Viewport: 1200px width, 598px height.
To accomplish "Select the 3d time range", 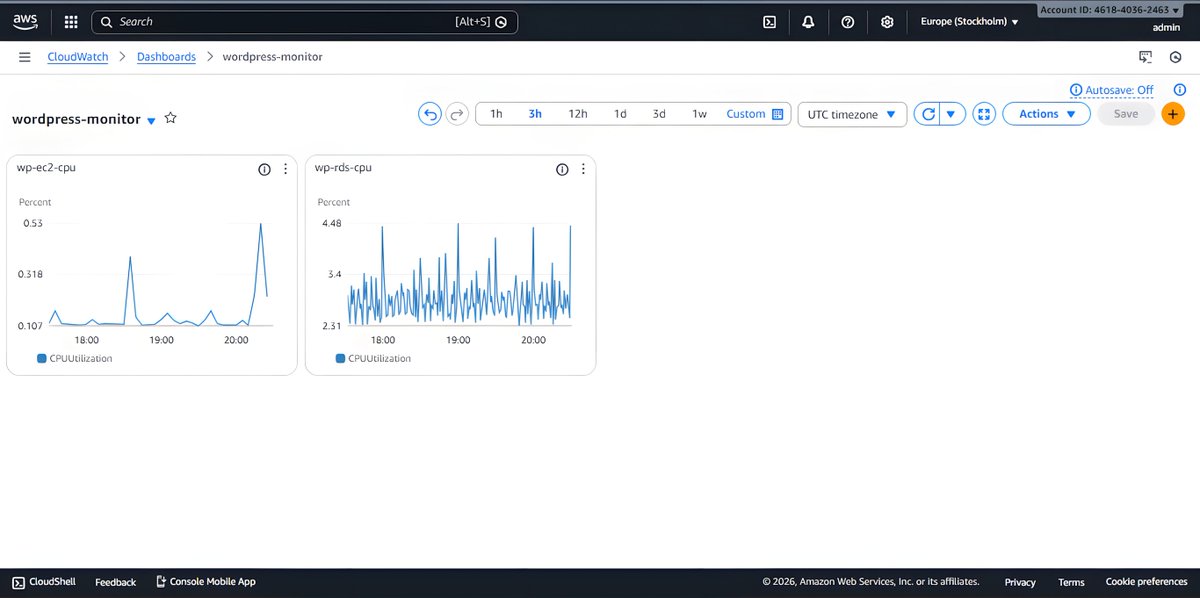I will point(659,114).
